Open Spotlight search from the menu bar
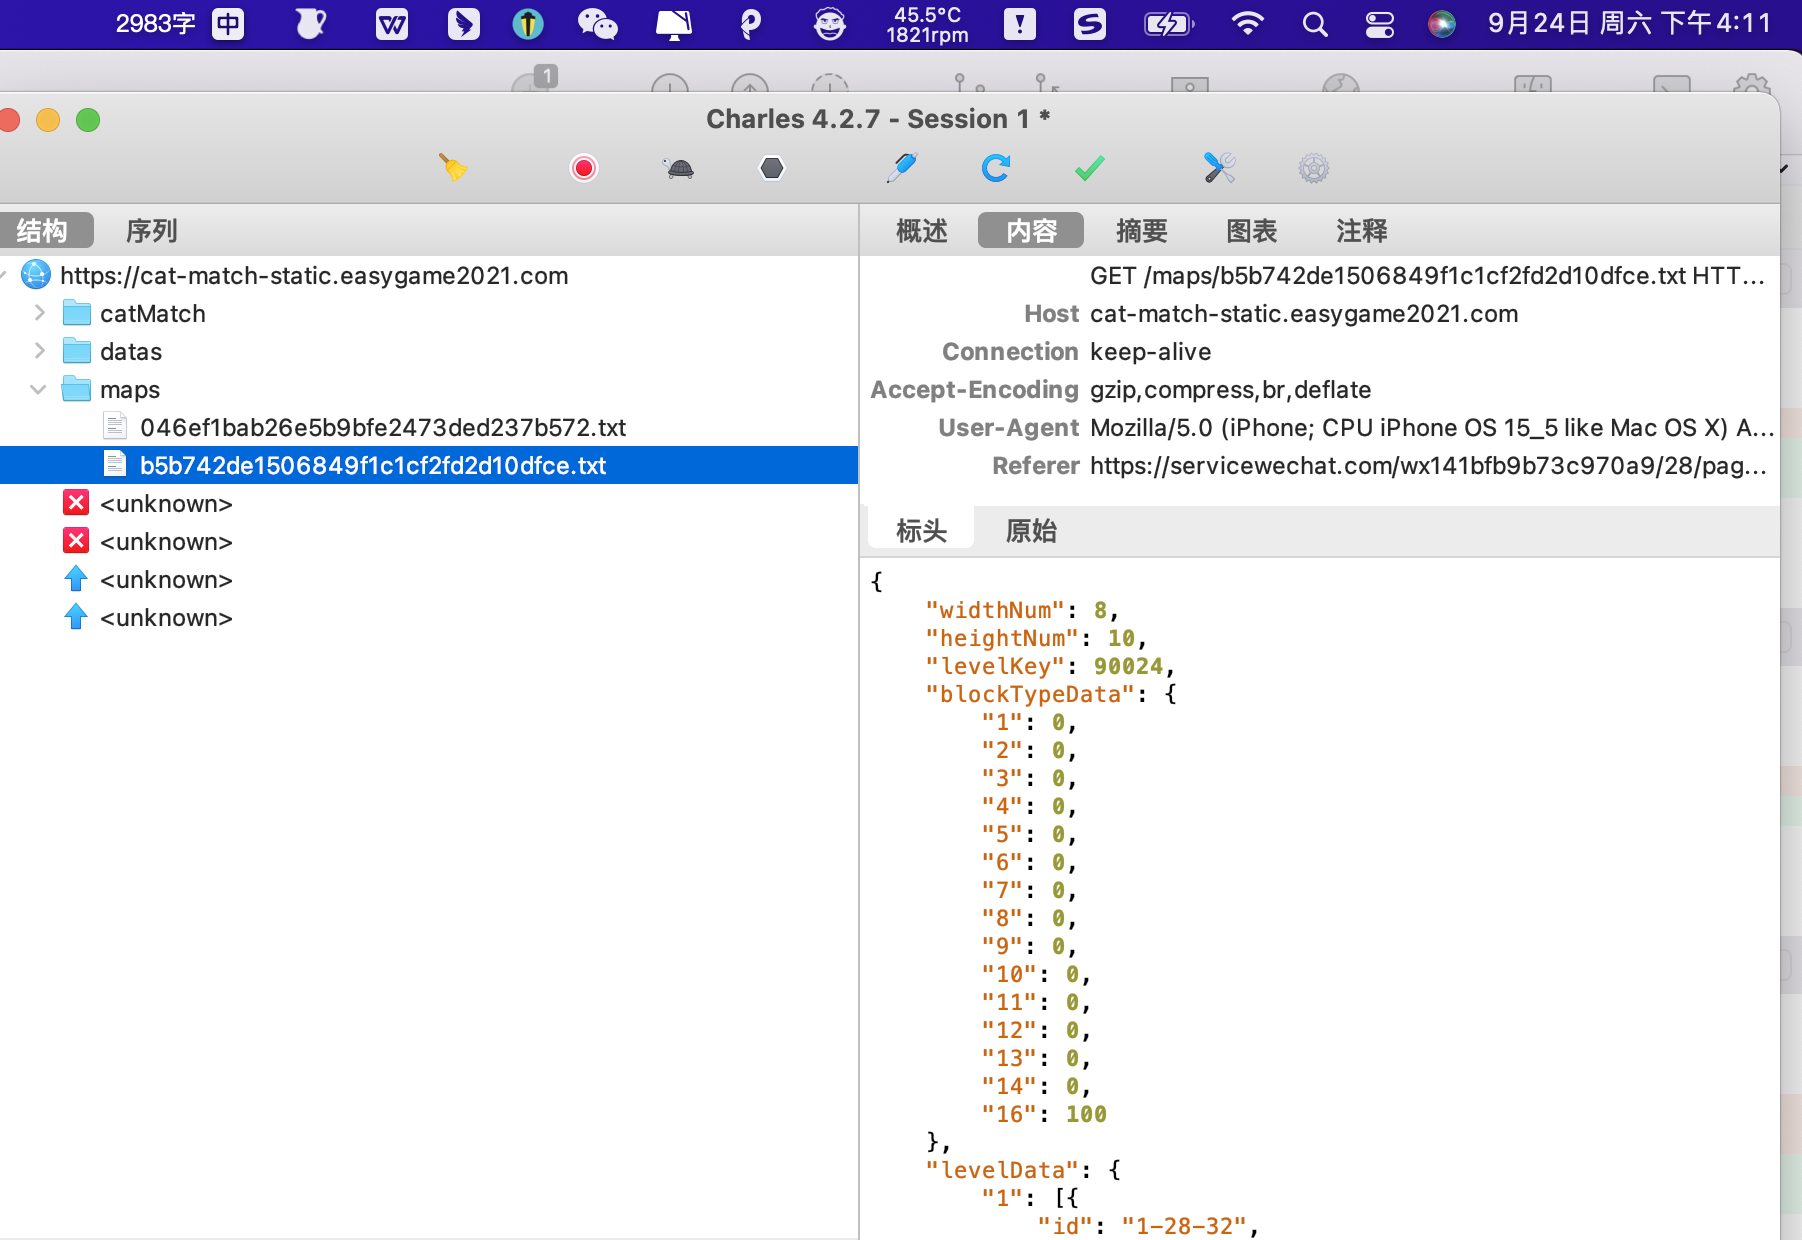The height and width of the screenshot is (1240, 1802). pos(1314,23)
